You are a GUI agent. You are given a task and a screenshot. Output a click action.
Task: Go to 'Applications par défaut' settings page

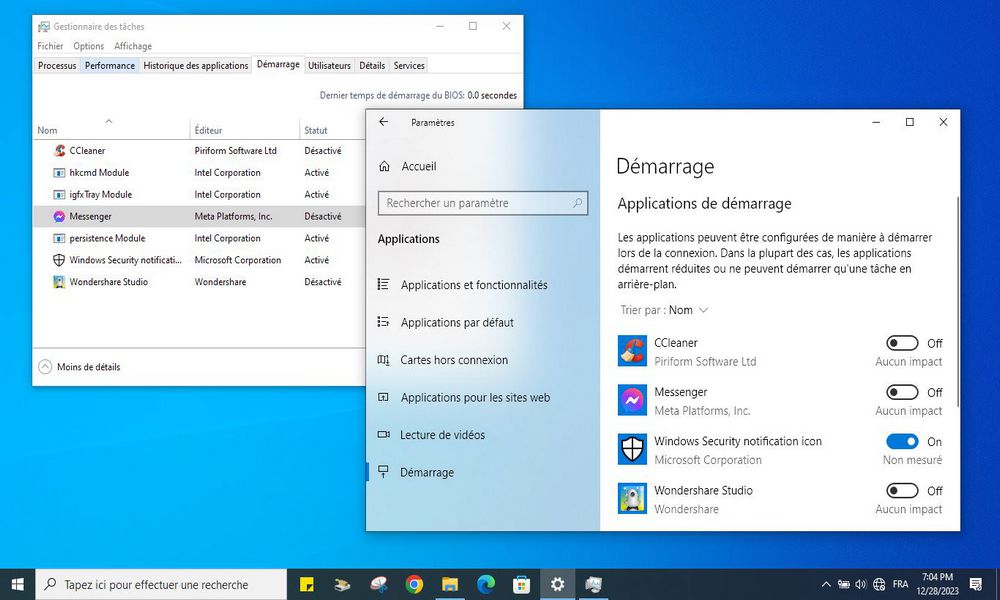point(457,322)
